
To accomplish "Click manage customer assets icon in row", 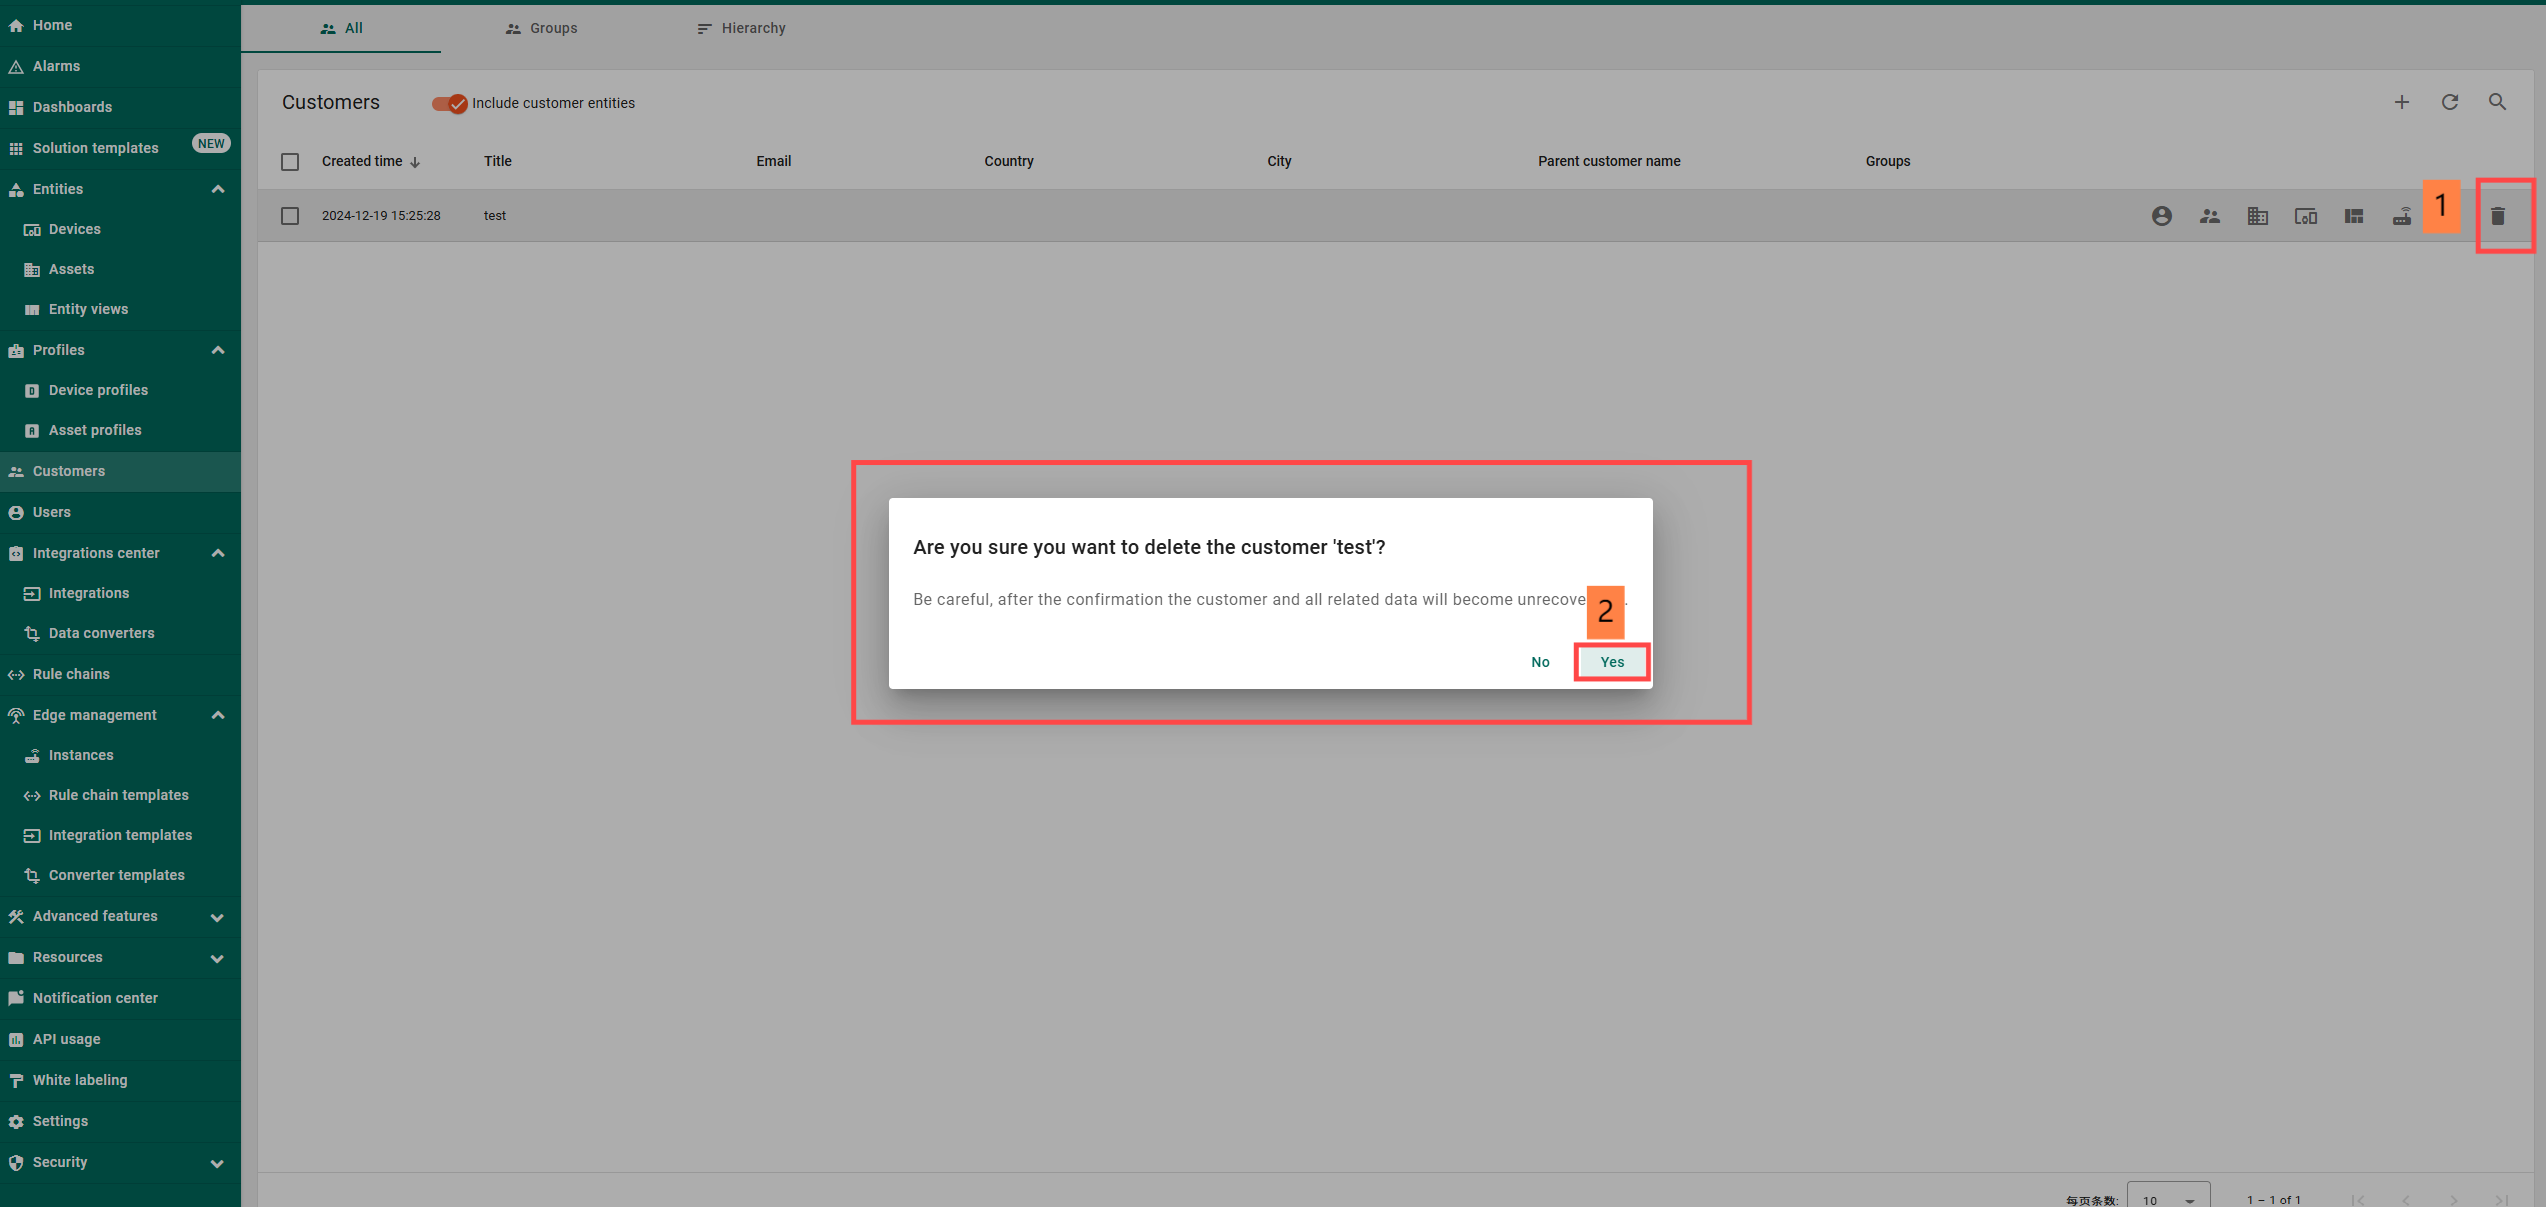I will click(2257, 216).
